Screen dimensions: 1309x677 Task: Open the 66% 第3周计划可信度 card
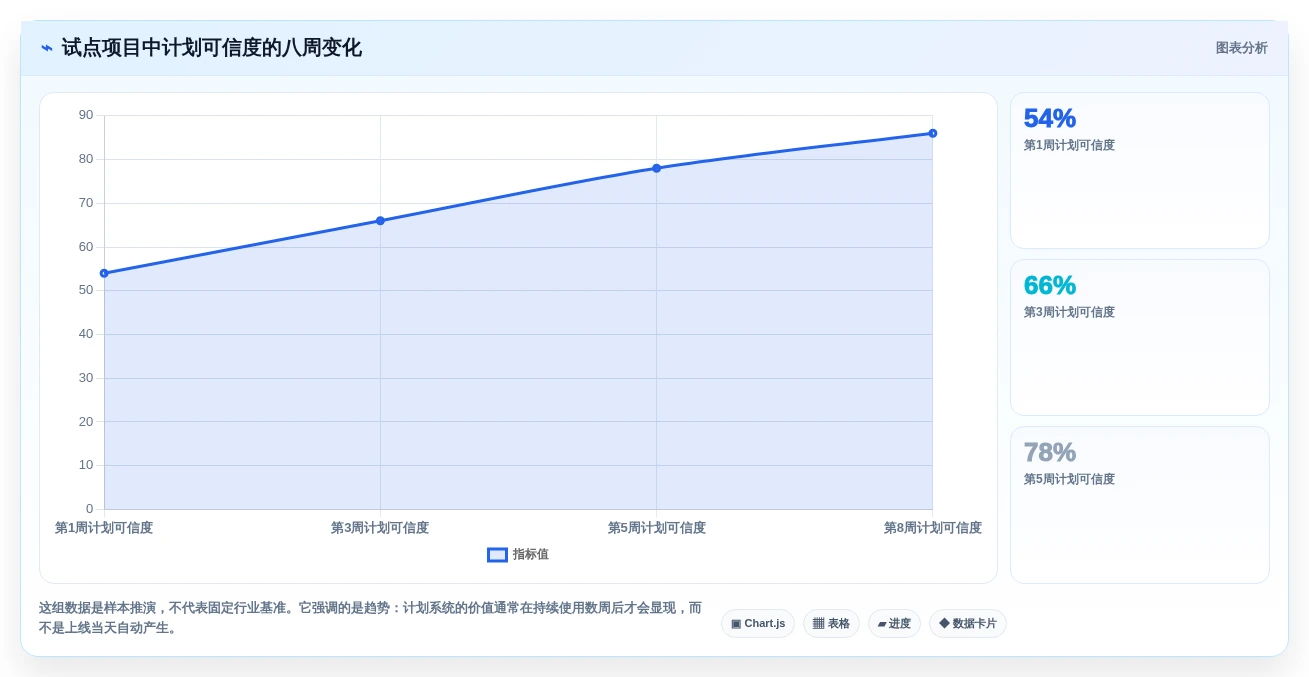1140,338
